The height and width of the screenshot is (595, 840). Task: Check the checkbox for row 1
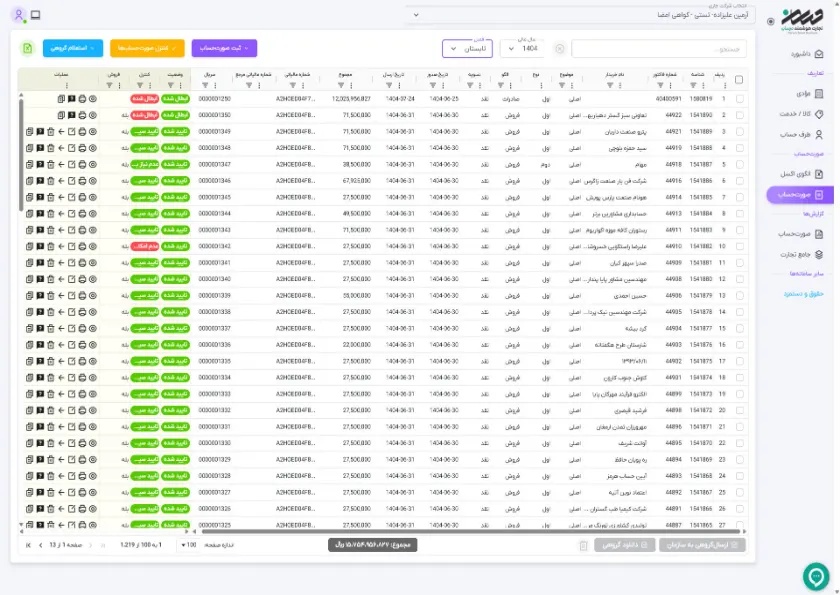pos(739,99)
